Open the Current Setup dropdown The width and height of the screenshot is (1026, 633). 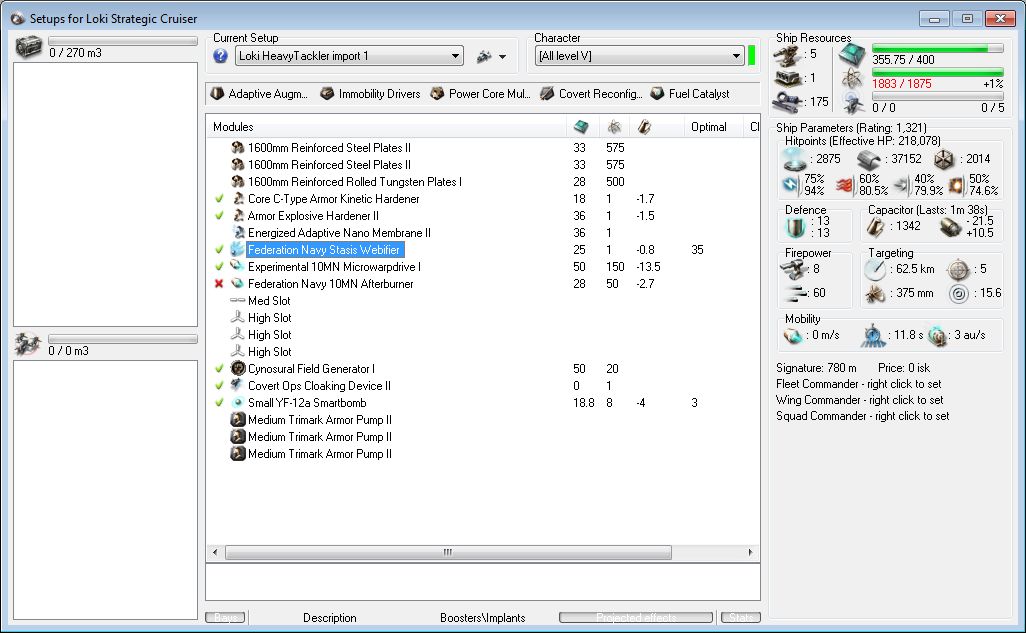pos(349,56)
